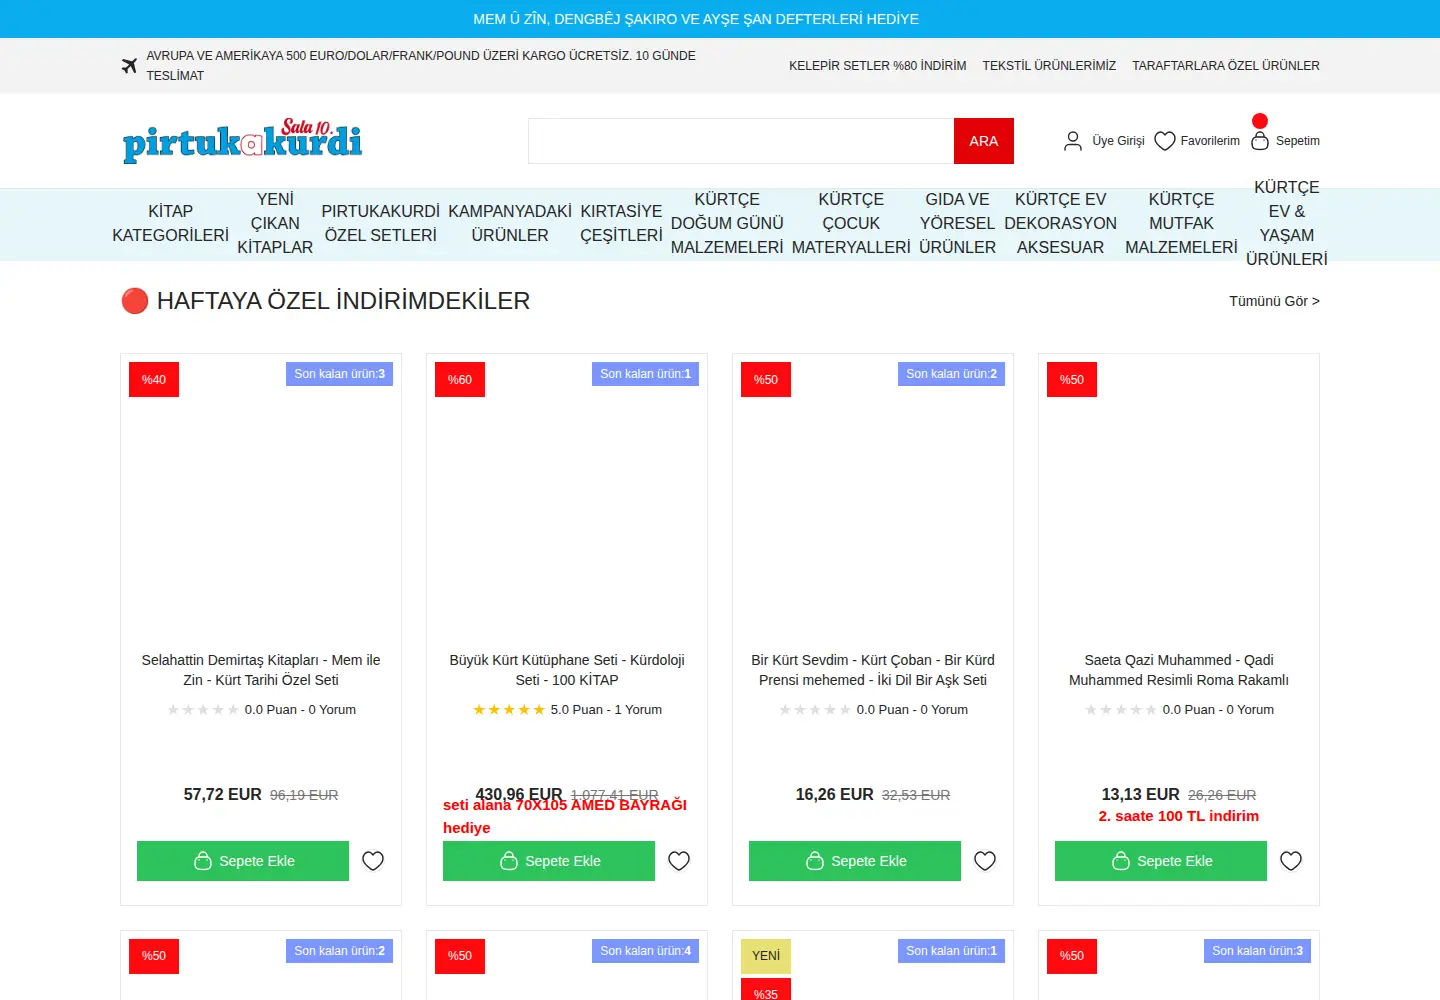The height and width of the screenshot is (1000, 1440).
Task: Open GIDA VE YÖRESEL ÜRÜNLER menu
Action: 957,224
